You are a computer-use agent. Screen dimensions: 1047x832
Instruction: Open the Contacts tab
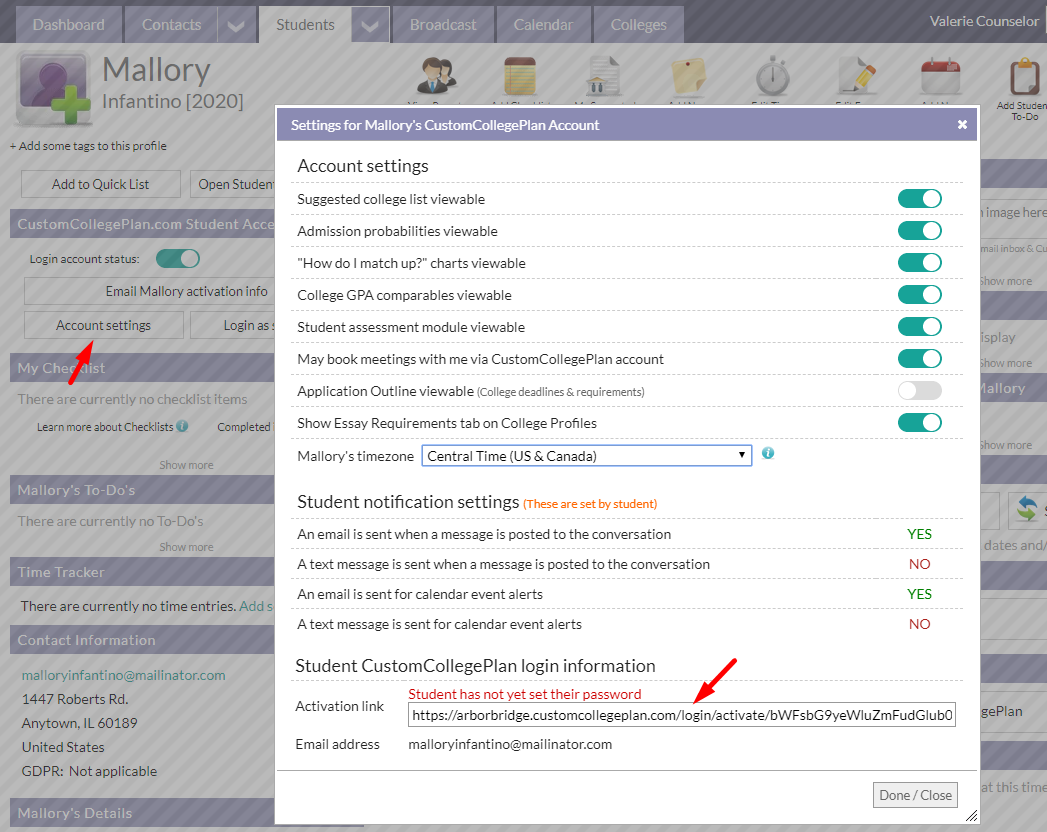[x=171, y=25]
